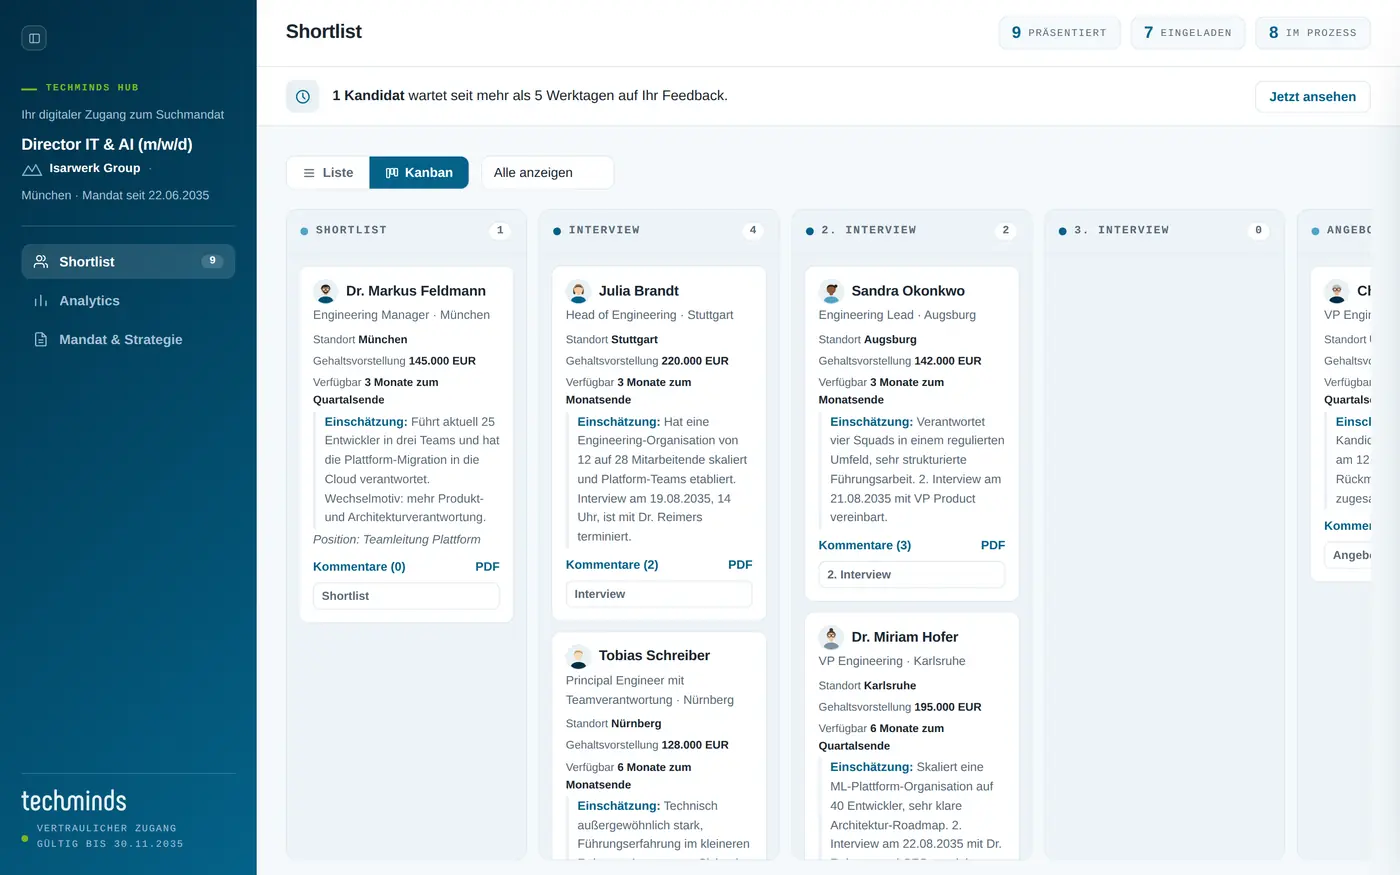This screenshot has height=875, width=1400.
Task: Open stage dropdown on Julia Brandt's card
Action: click(659, 594)
